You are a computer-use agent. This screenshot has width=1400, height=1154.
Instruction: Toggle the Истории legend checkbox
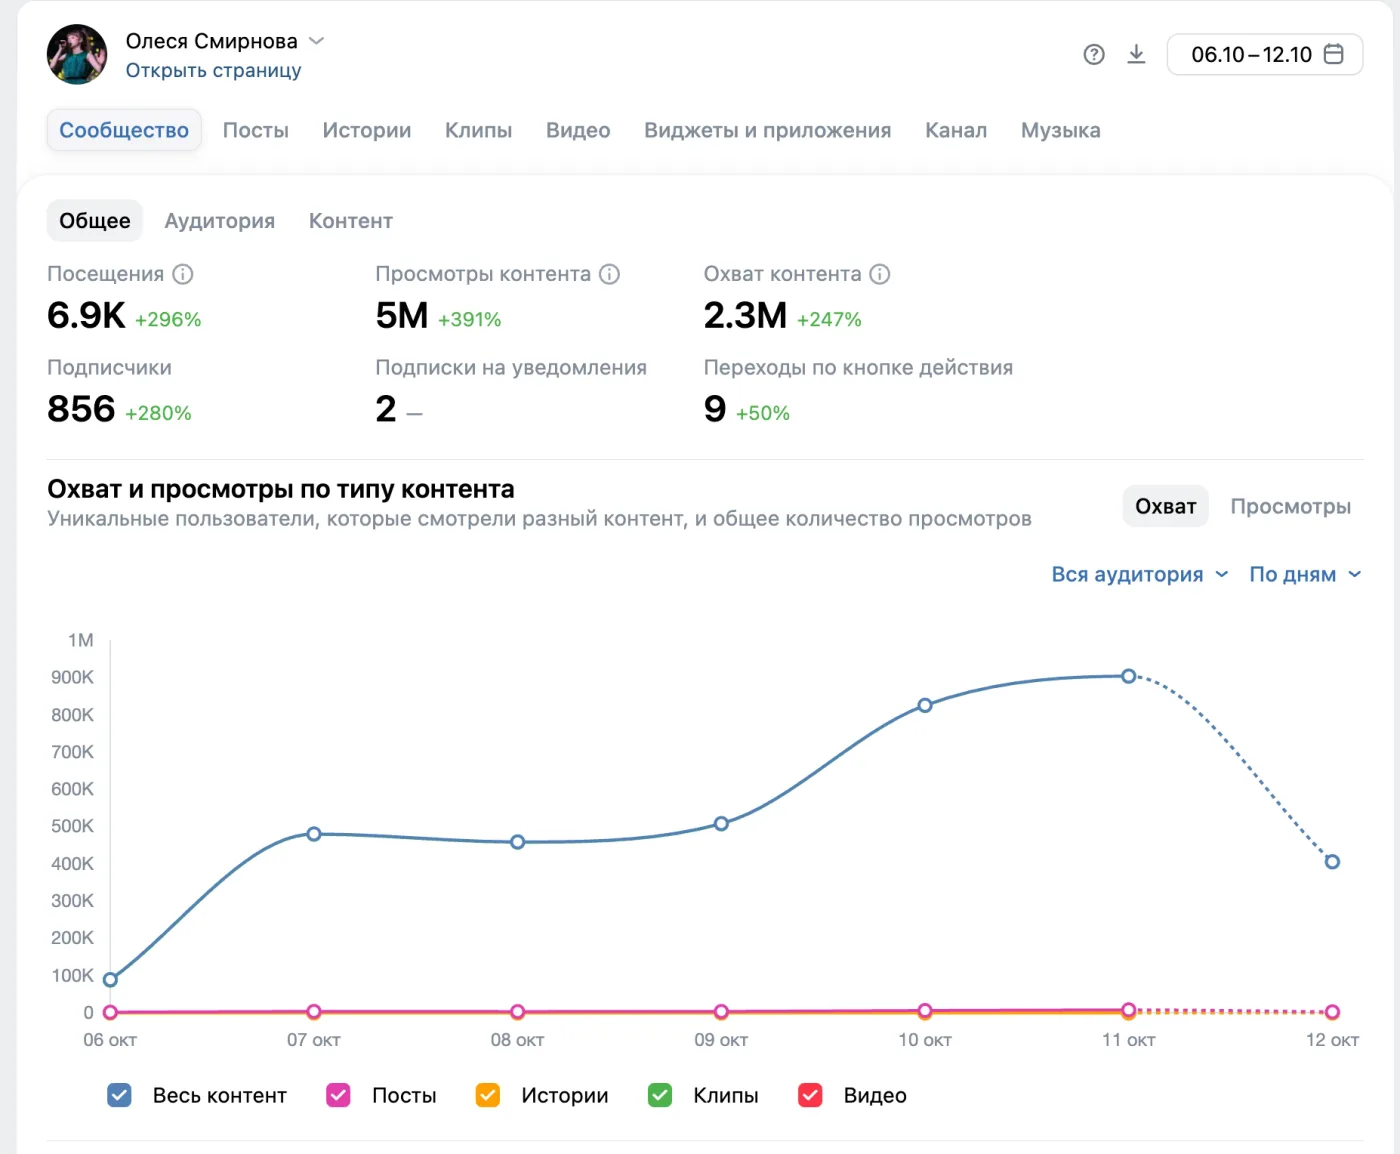coord(488,1095)
